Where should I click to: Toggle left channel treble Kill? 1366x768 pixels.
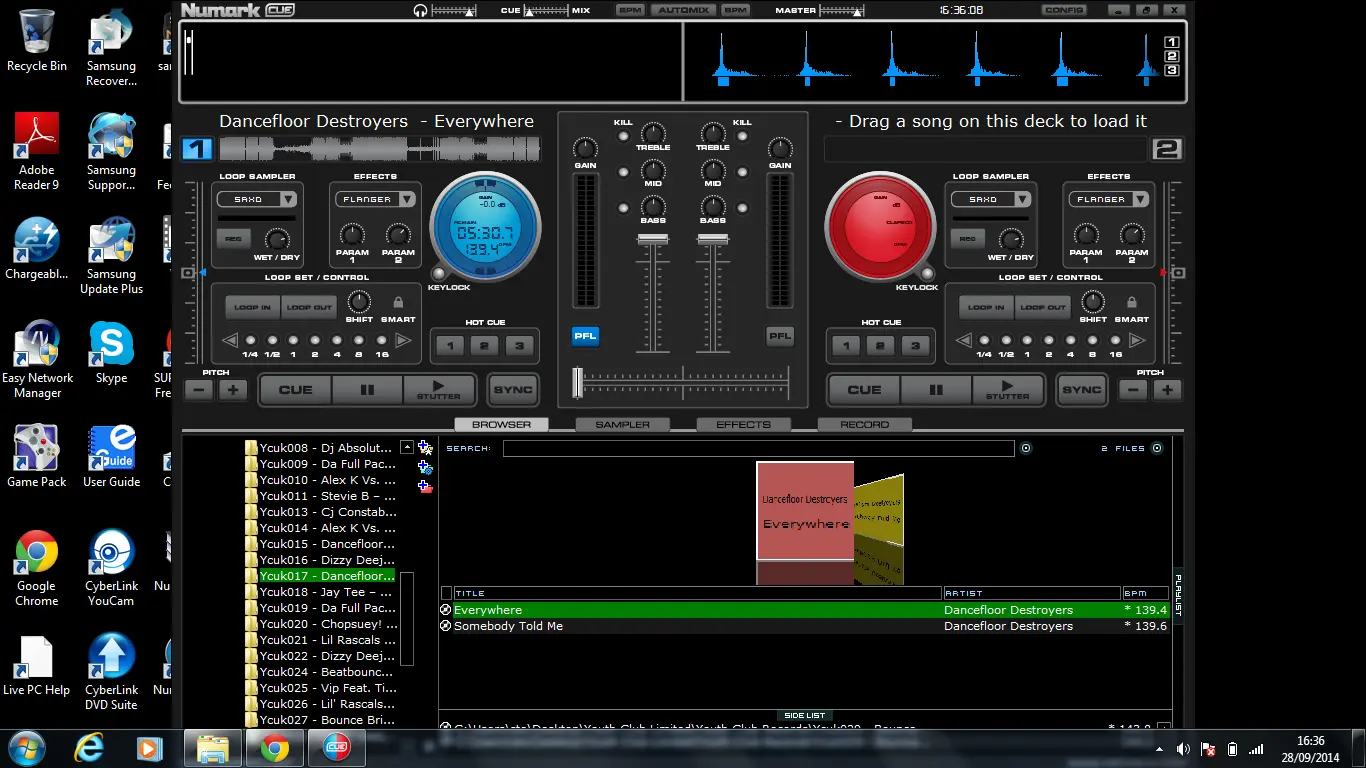[x=623, y=136]
